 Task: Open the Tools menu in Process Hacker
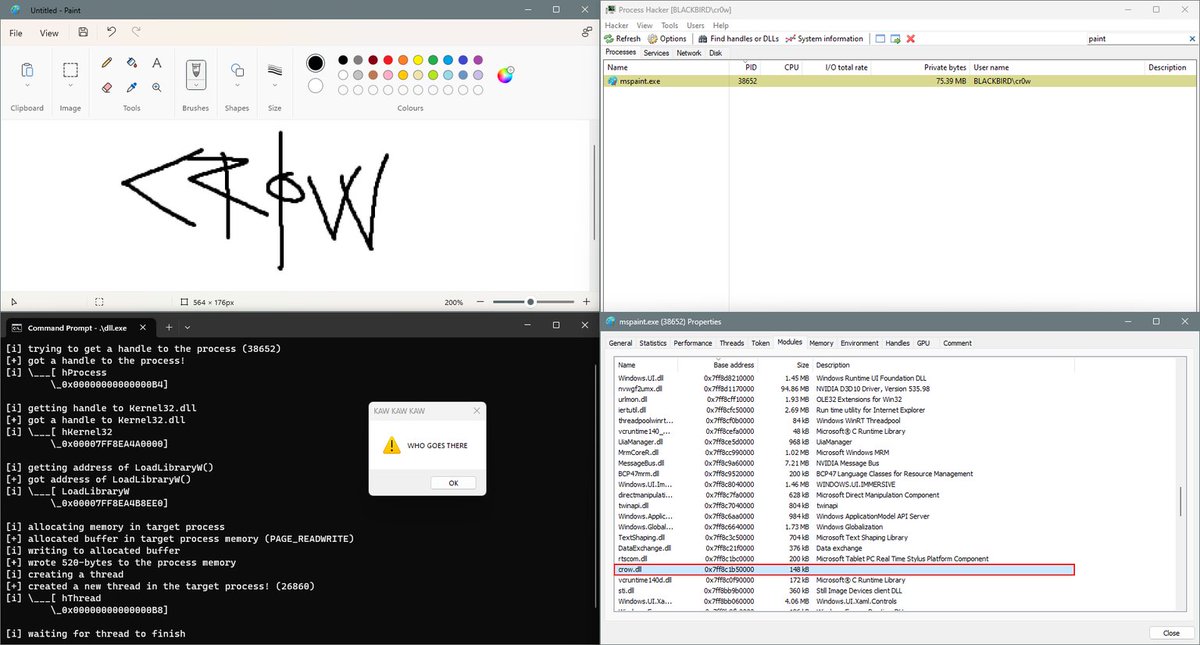click(x=669, y=25)
